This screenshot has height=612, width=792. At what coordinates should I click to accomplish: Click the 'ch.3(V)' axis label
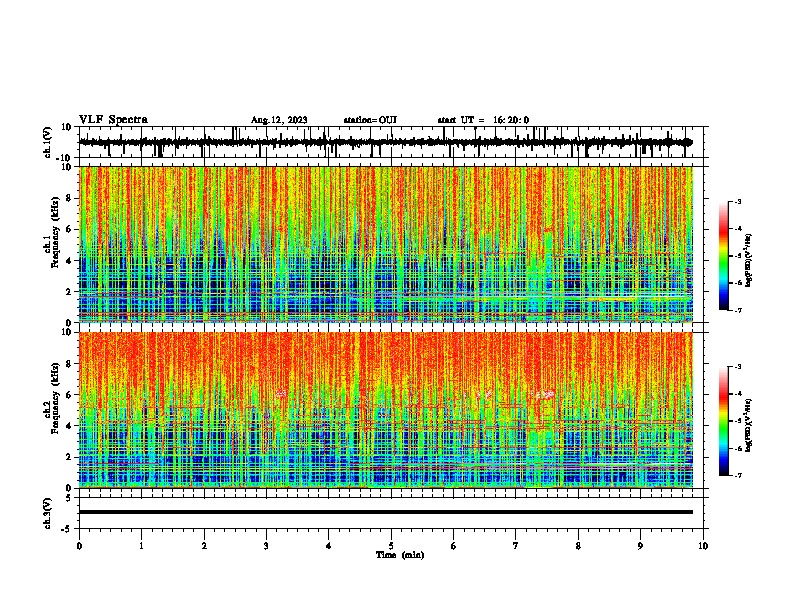pos(48,513)
